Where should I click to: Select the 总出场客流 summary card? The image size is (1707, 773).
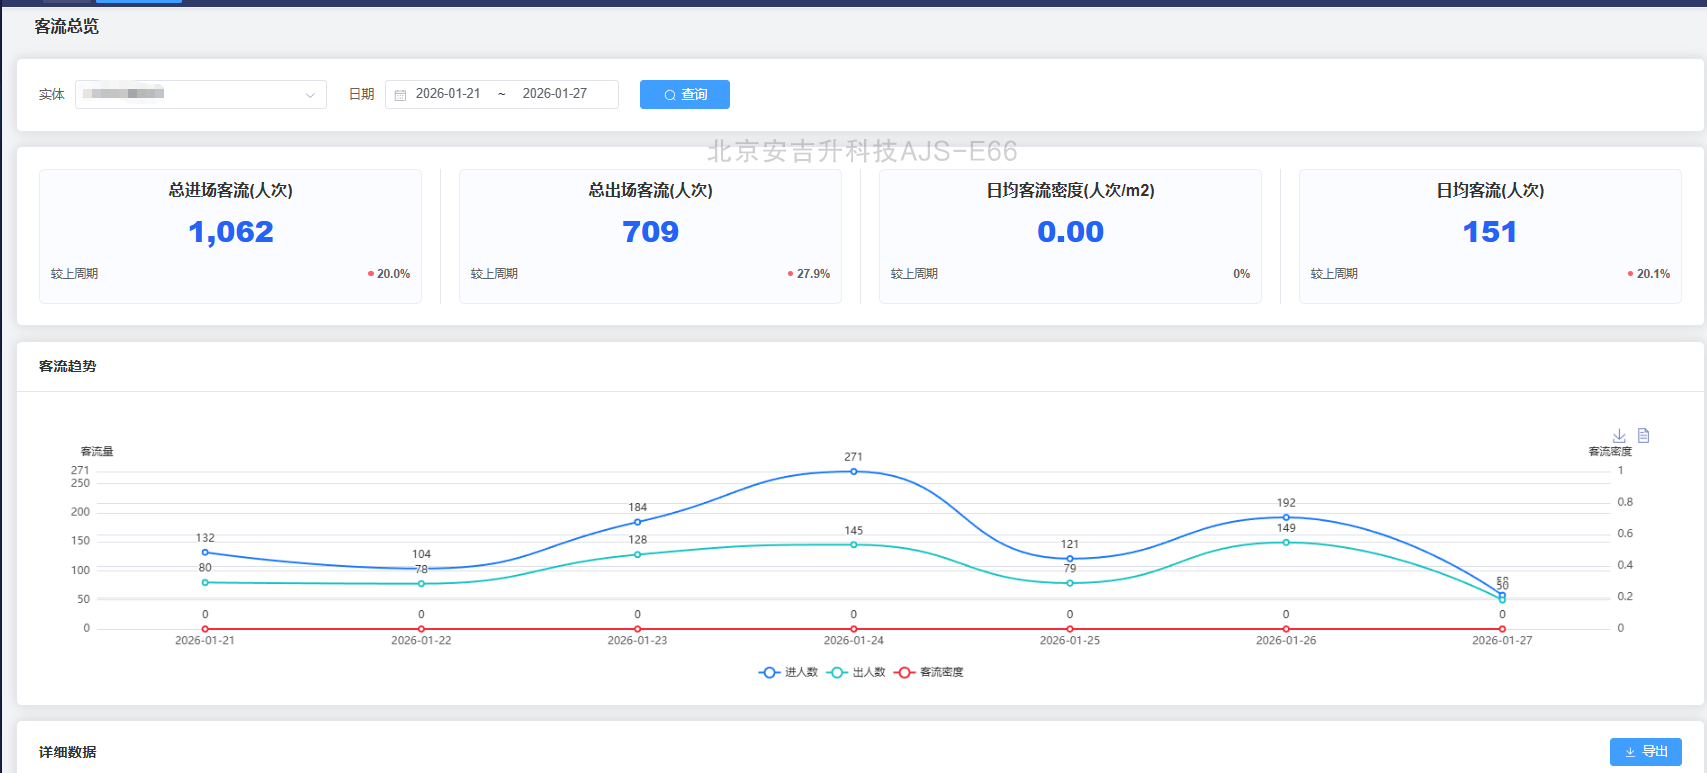650,236
